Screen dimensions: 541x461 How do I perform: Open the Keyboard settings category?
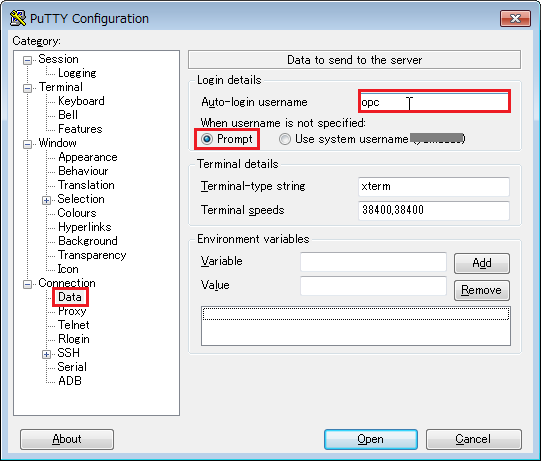(x=81, y=101)
